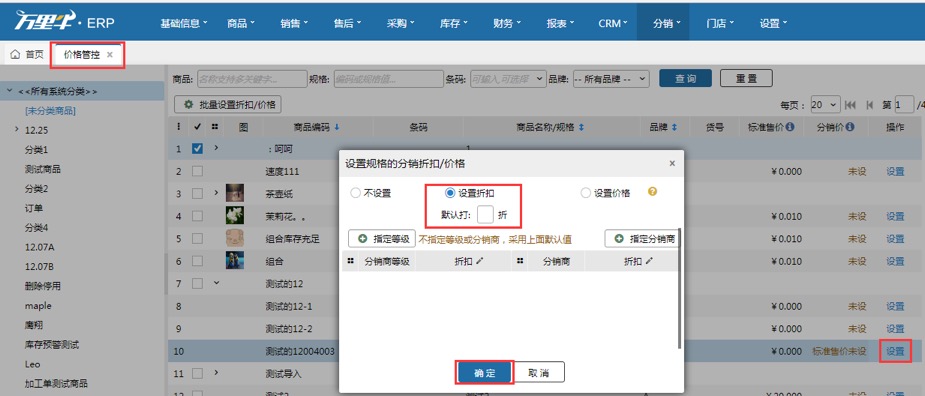Open the 商品 menu
The height and width of the screenshot is (396, 925).
pyautogui.click(x=240, y=24)
